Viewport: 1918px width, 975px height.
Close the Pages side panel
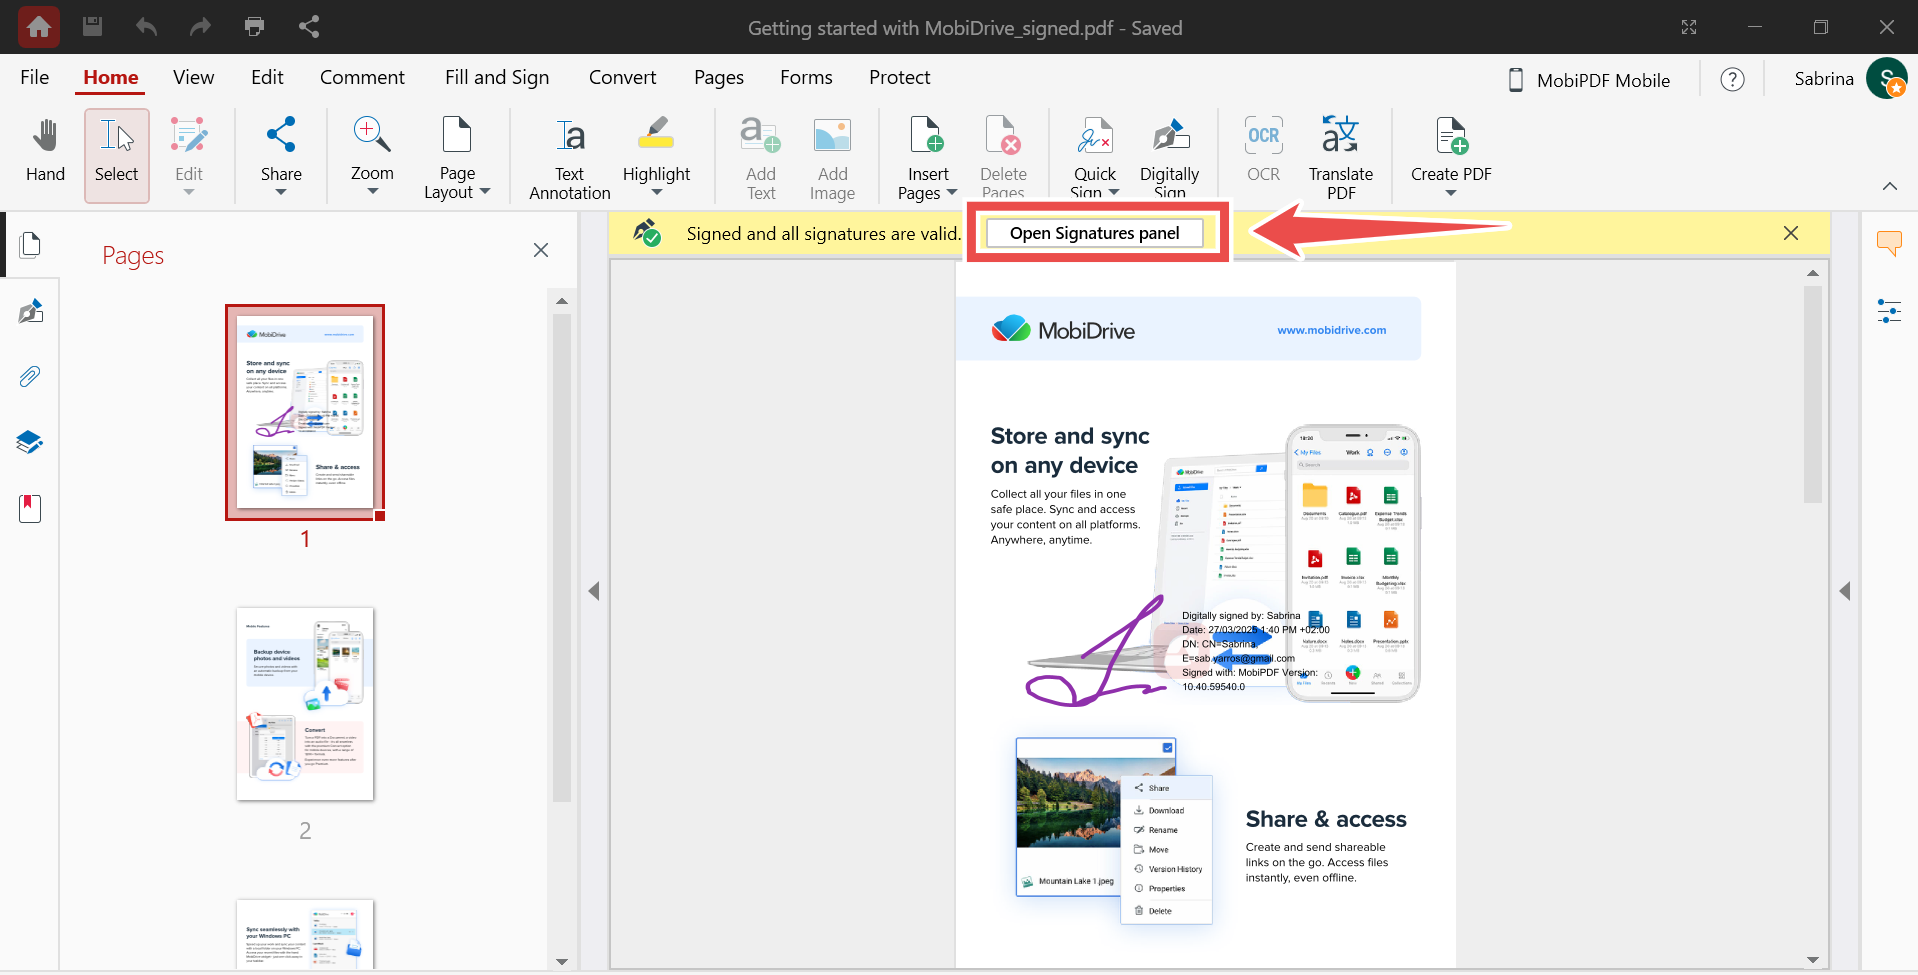(541, 250)
